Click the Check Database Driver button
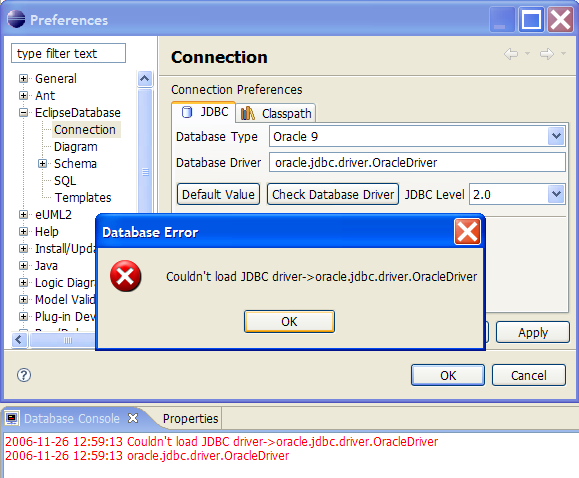 333,194
